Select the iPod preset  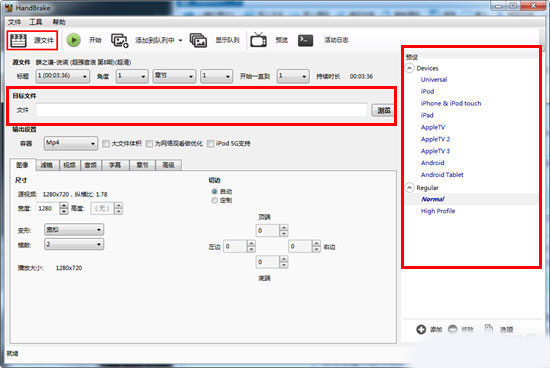click(x=427, y=92)
